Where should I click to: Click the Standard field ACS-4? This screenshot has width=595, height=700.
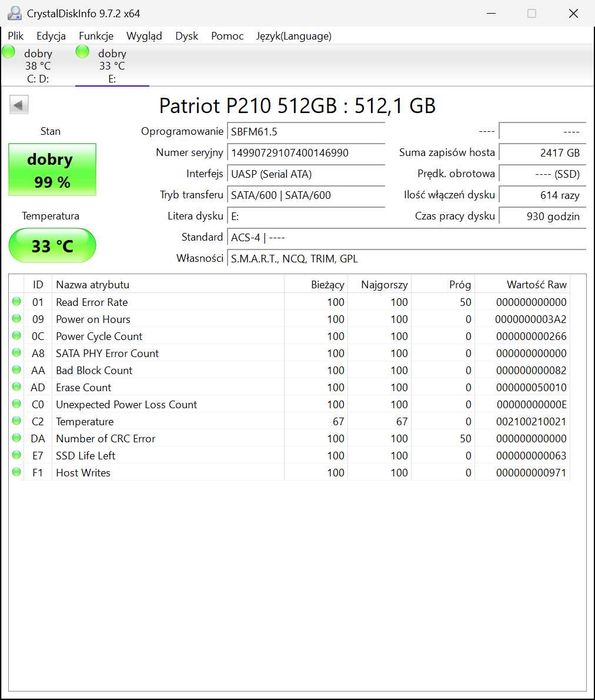407,238
